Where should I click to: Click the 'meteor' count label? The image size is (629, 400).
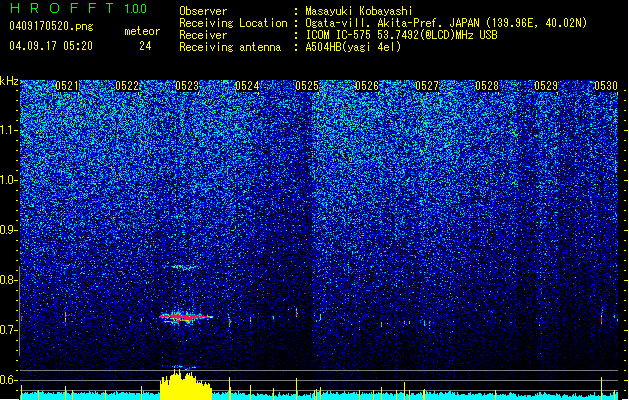click(x=142, y=31)
